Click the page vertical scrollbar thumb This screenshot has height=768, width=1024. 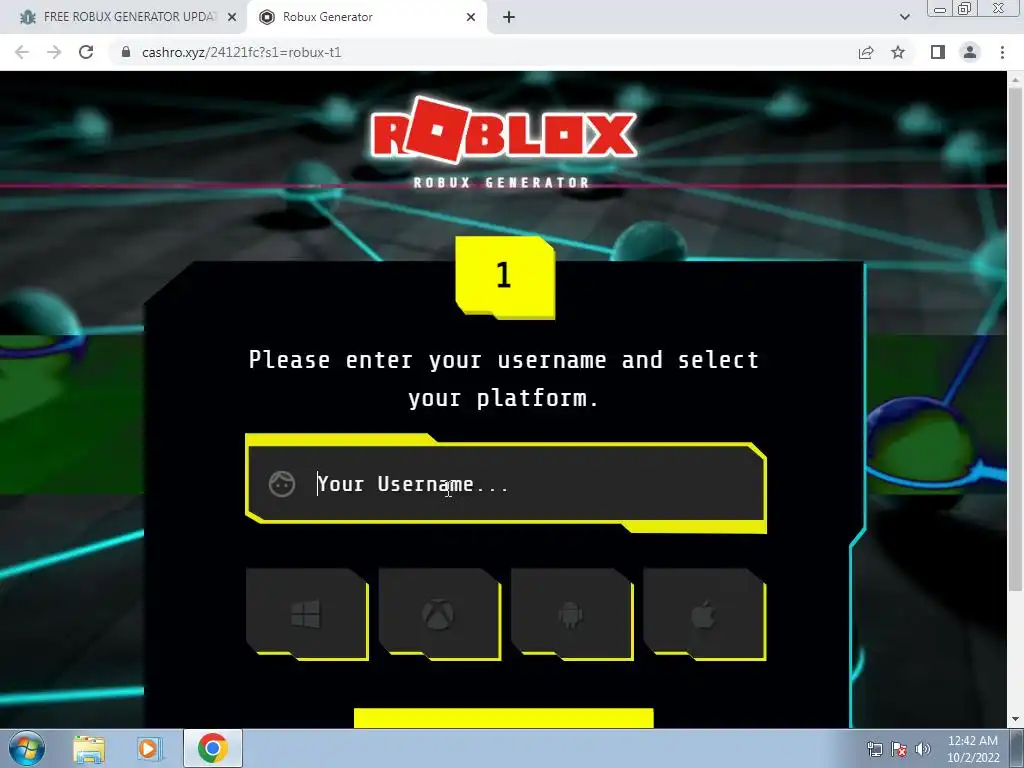pyautogui.click(x=1015, y=340)
